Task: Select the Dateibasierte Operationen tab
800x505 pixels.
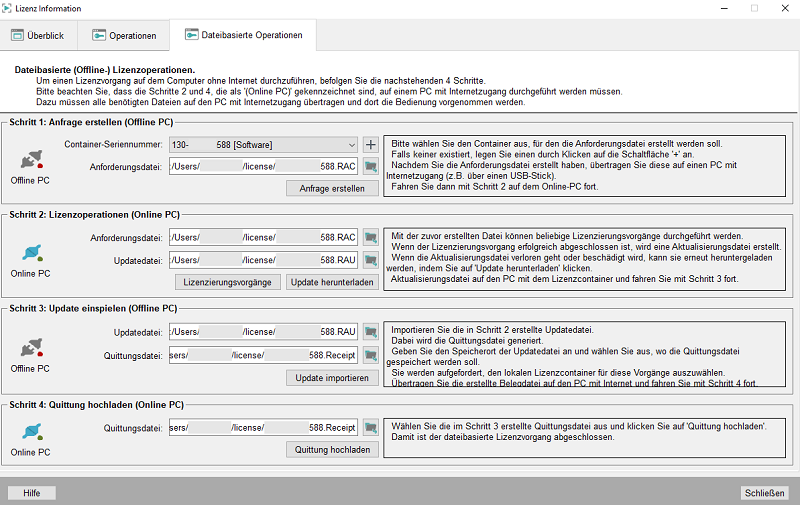Action: (x=243, y=35)
